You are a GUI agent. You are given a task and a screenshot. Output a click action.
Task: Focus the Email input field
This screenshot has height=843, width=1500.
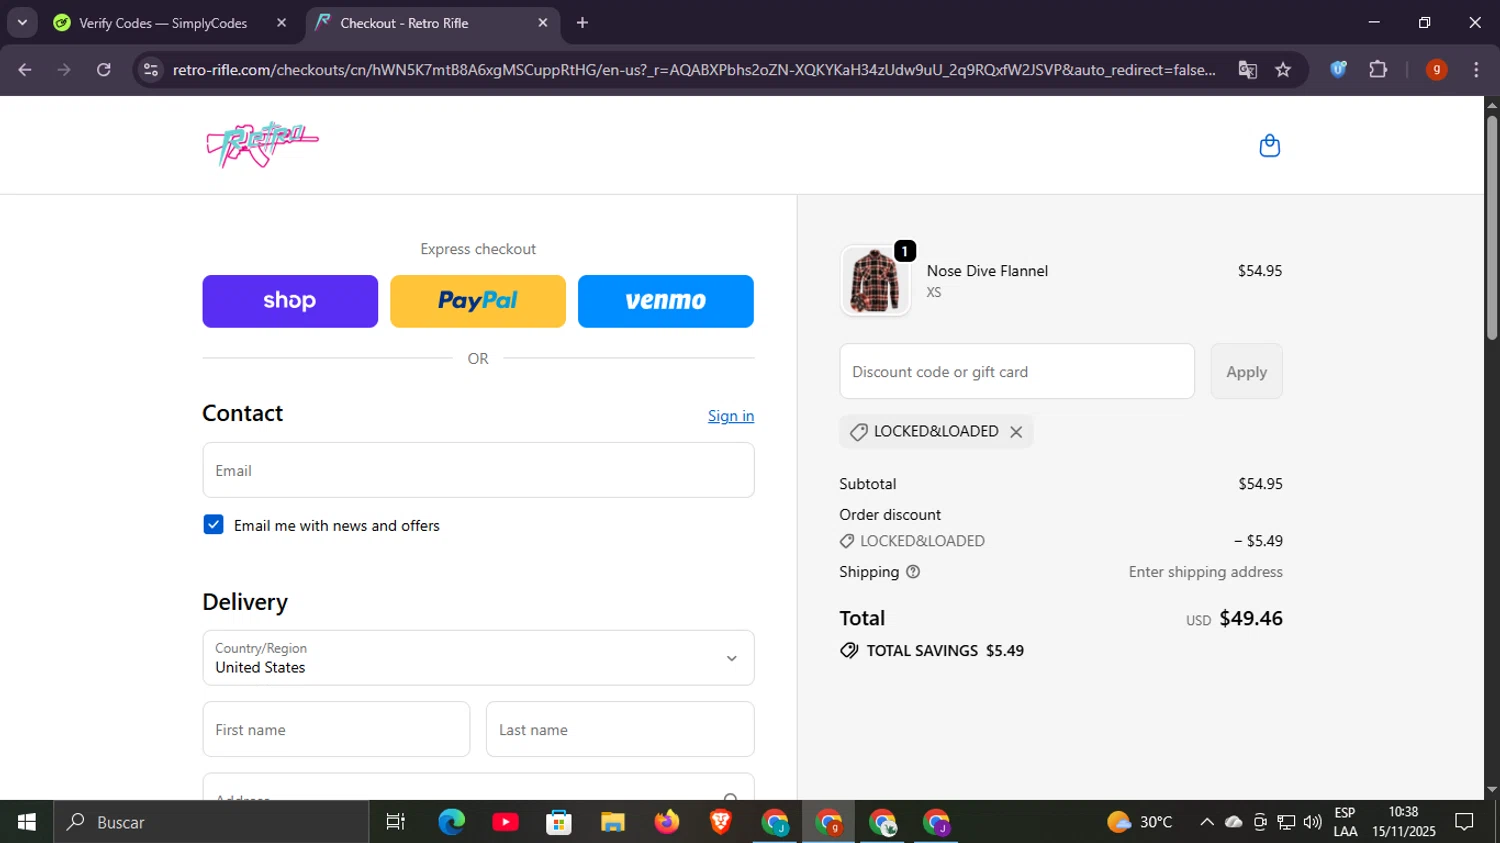(478, 470)
